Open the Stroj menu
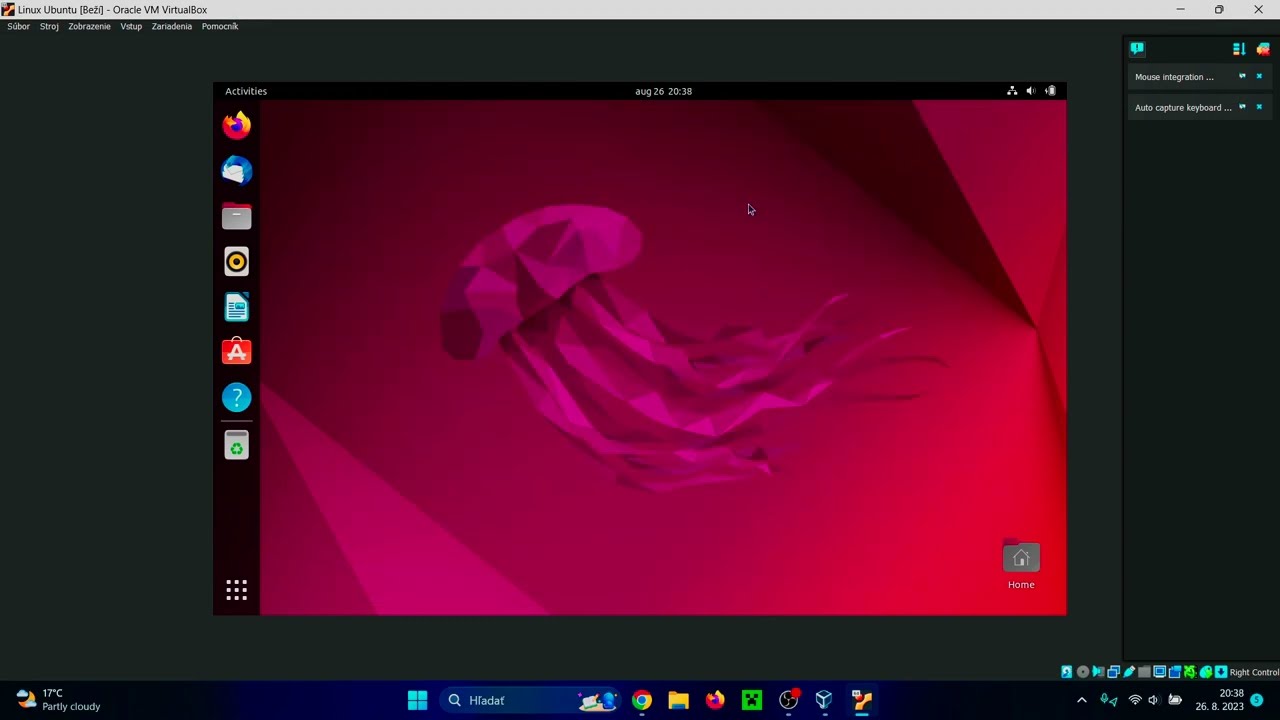This screenshot has height=720, width=1280. pyautogui.click(x=49, y=26)
